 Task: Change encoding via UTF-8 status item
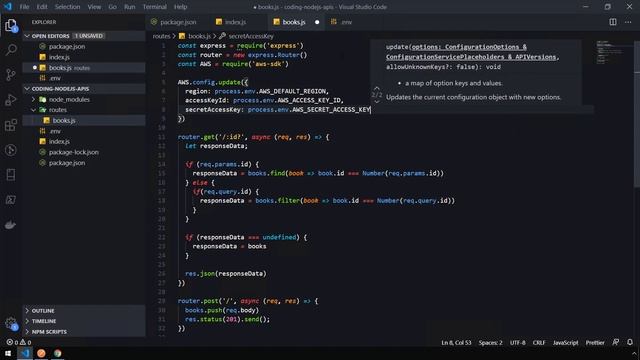click(x=518, y=342)
